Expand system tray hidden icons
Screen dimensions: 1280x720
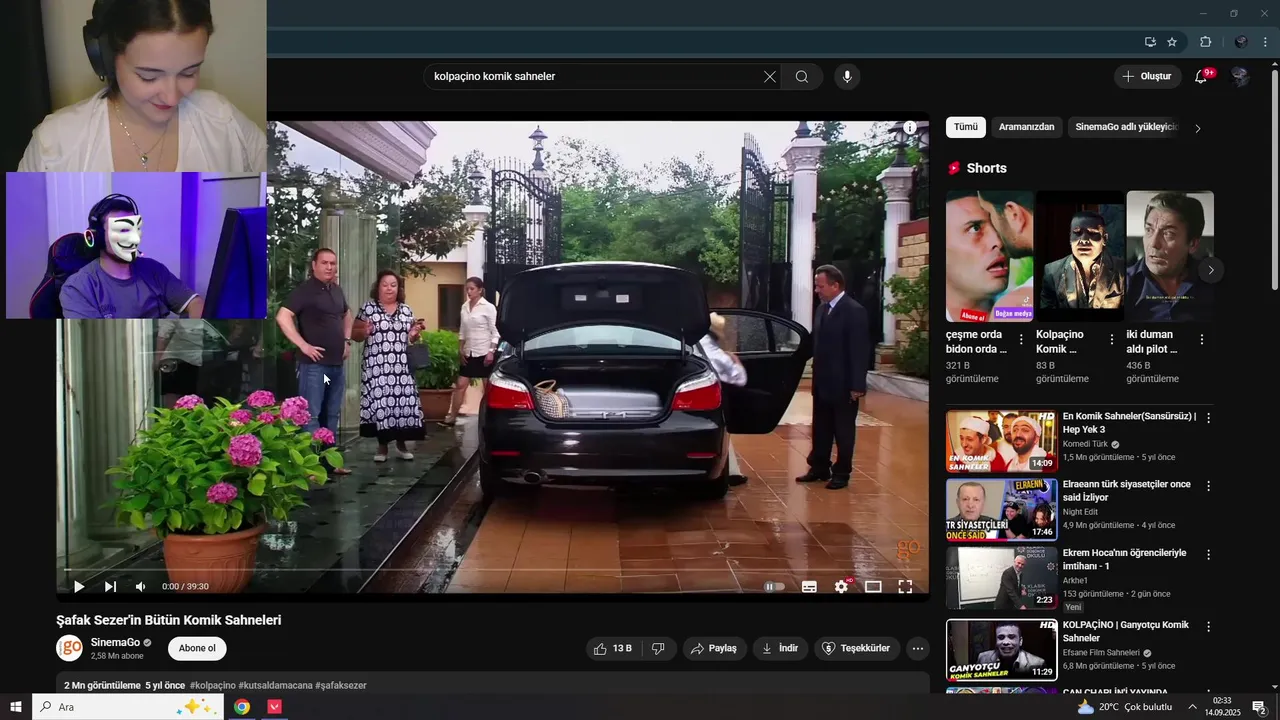[x=1192, y=707]
